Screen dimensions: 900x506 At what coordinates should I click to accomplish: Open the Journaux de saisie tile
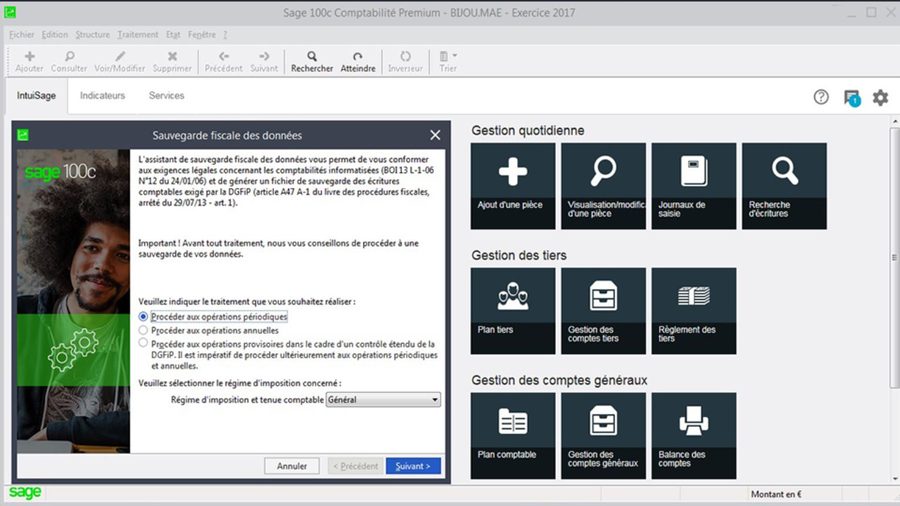693,186
